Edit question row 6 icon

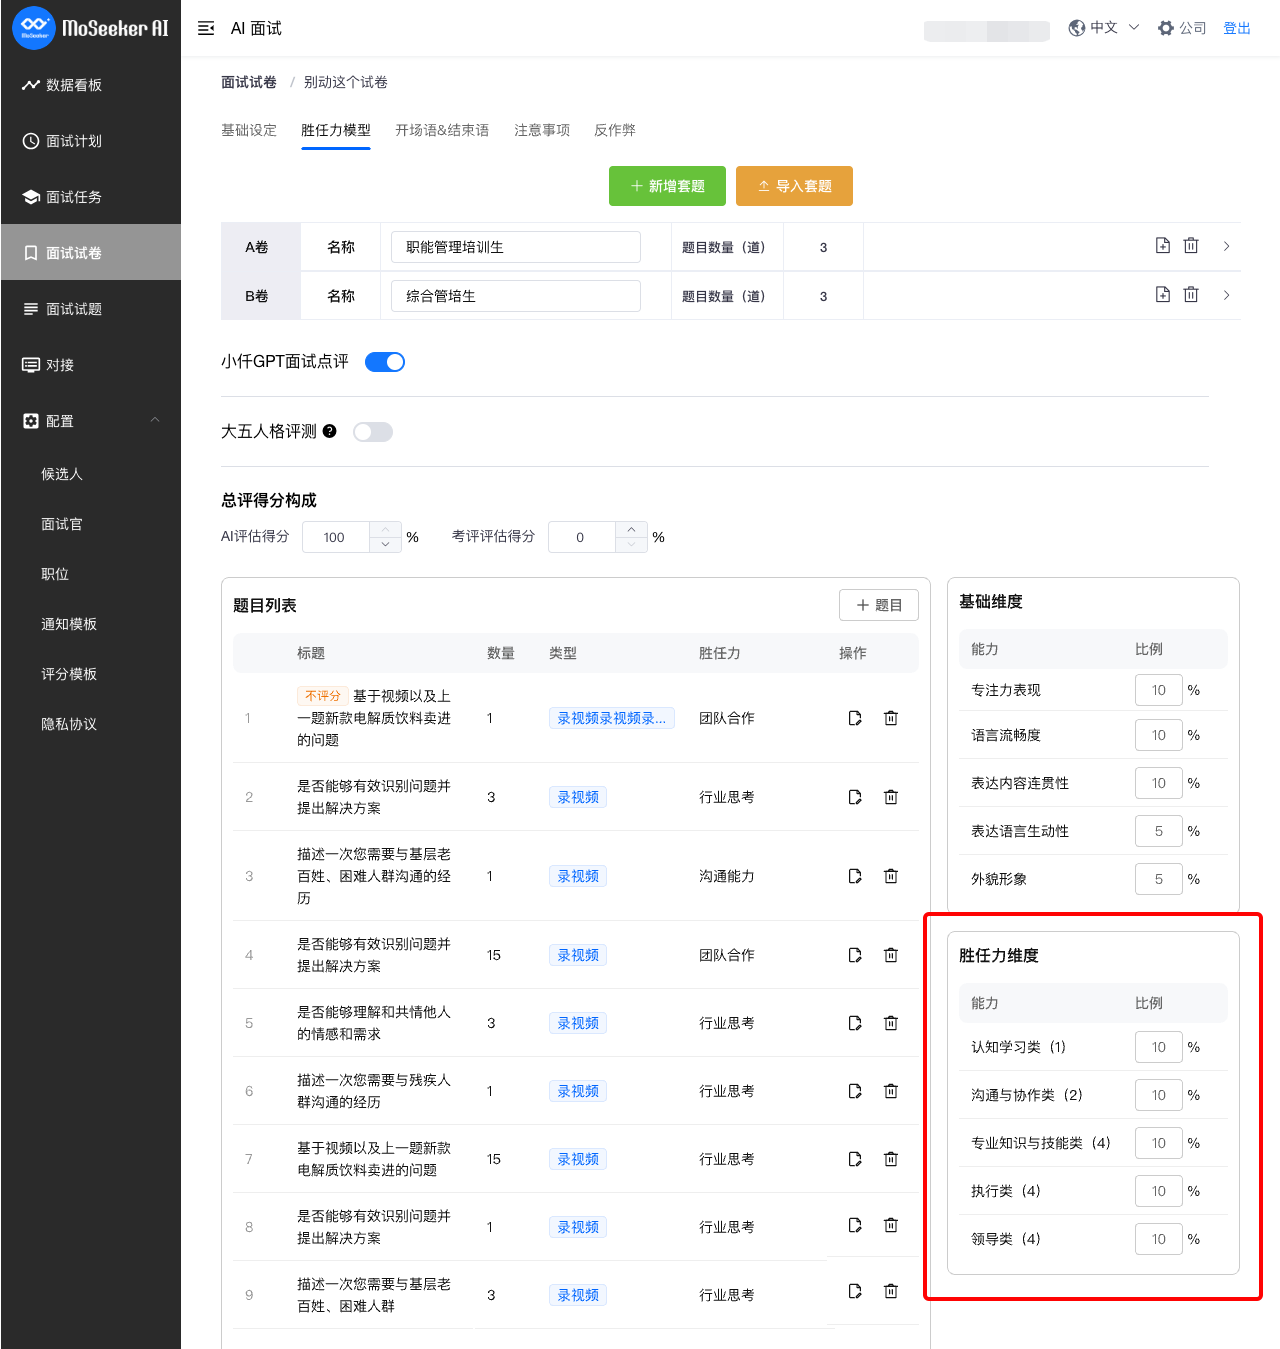[x=855, y=1091]
